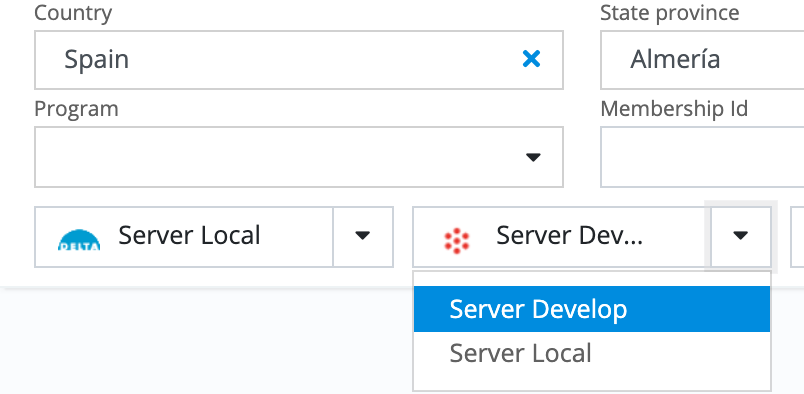
Task: Focus the empty Membership Id field
Action: tap(702, 157)
